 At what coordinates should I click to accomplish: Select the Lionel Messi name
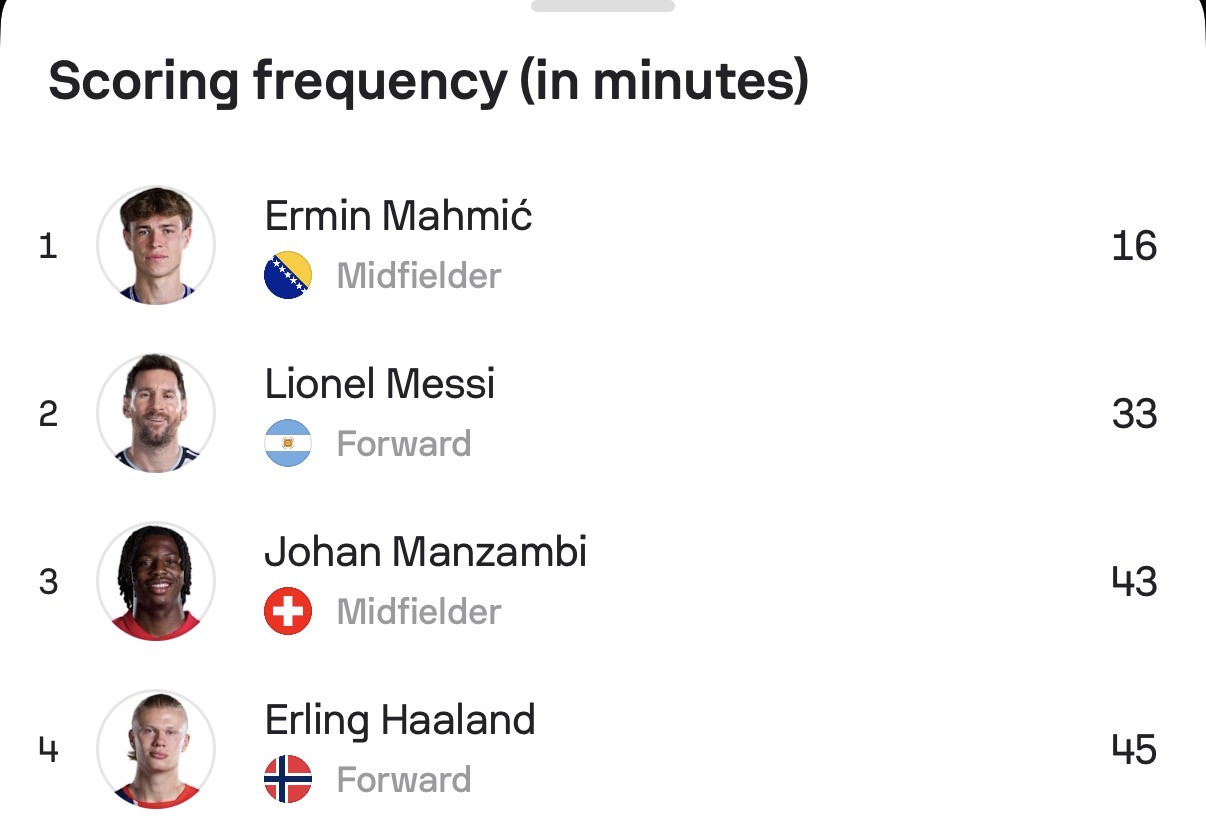click(x=380, y=383)
